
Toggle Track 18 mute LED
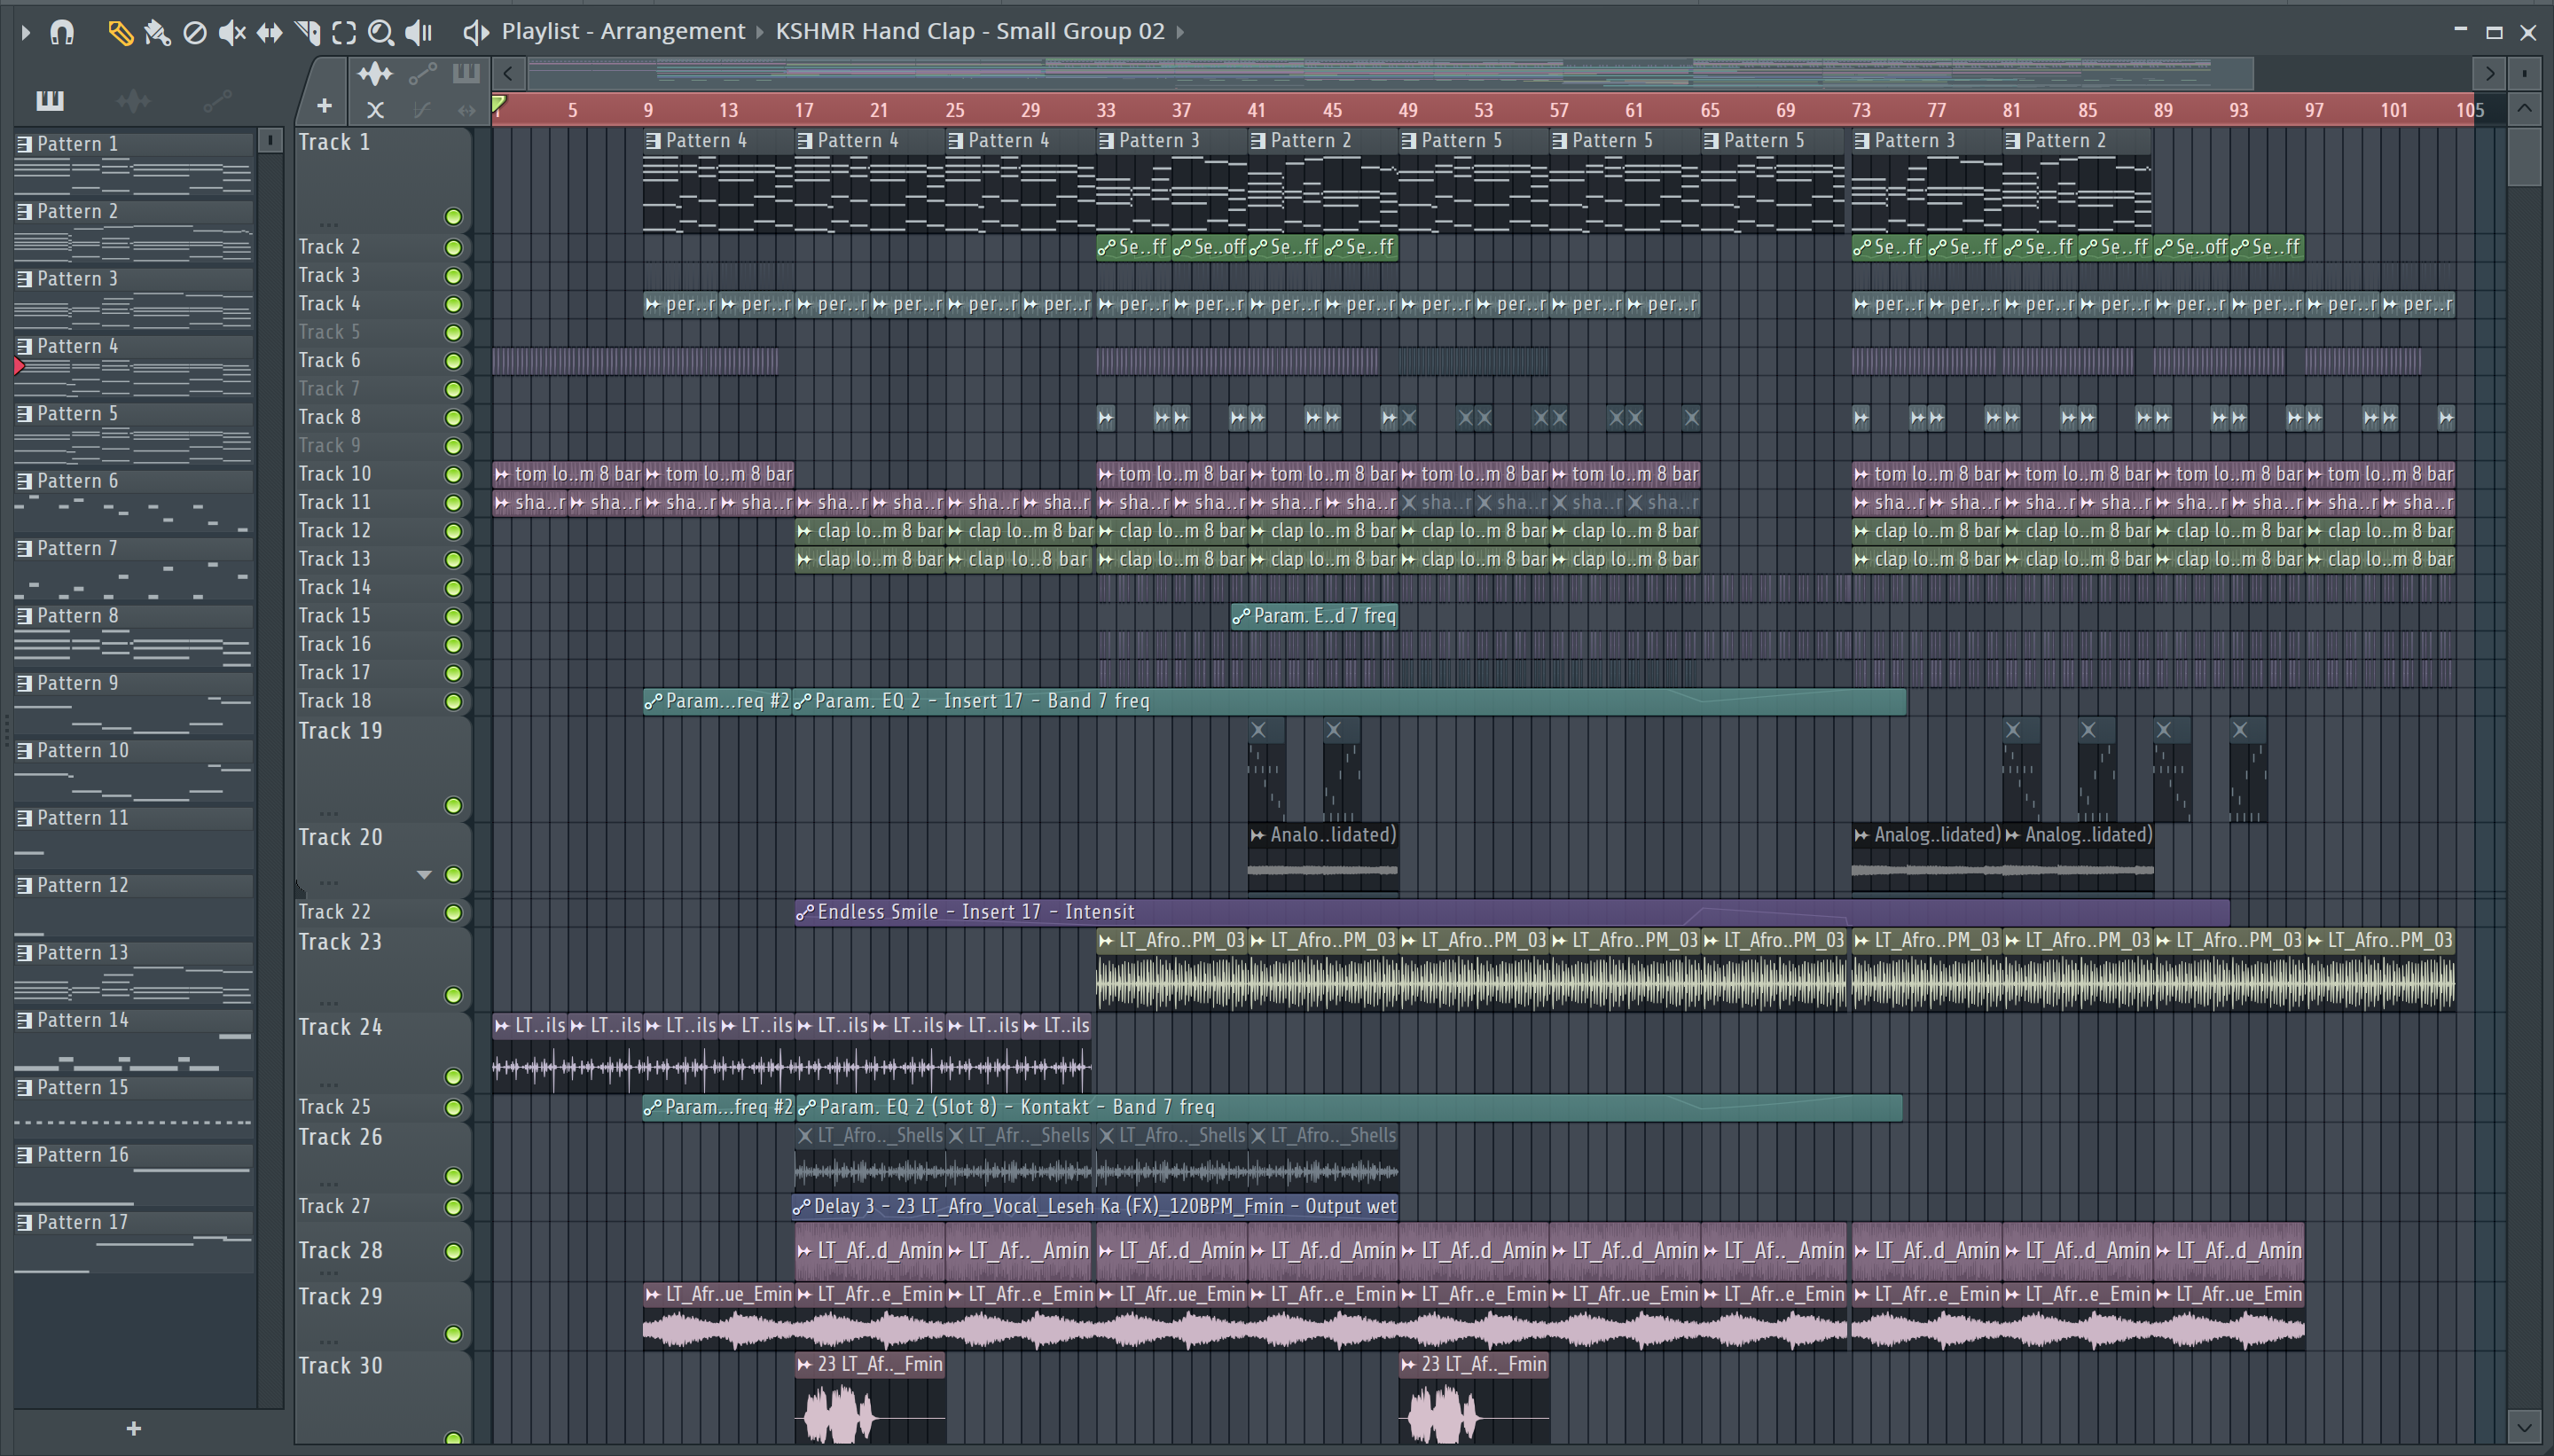[453, 702]
